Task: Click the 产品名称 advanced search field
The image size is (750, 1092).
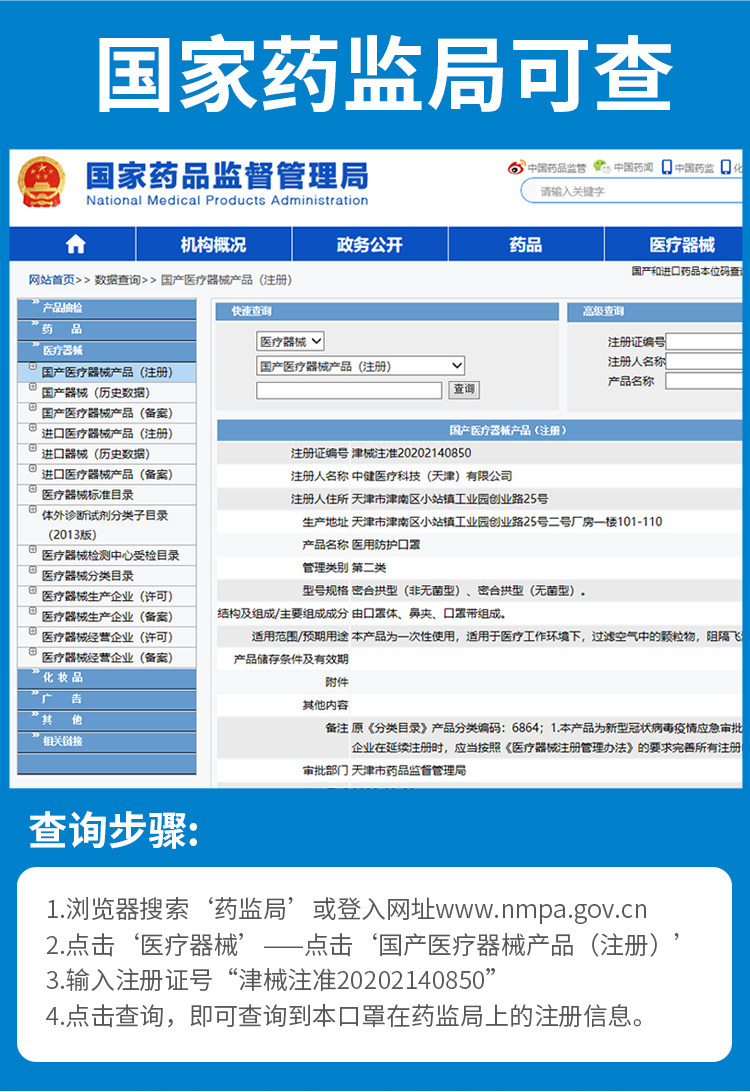Action: click(703, 380)
